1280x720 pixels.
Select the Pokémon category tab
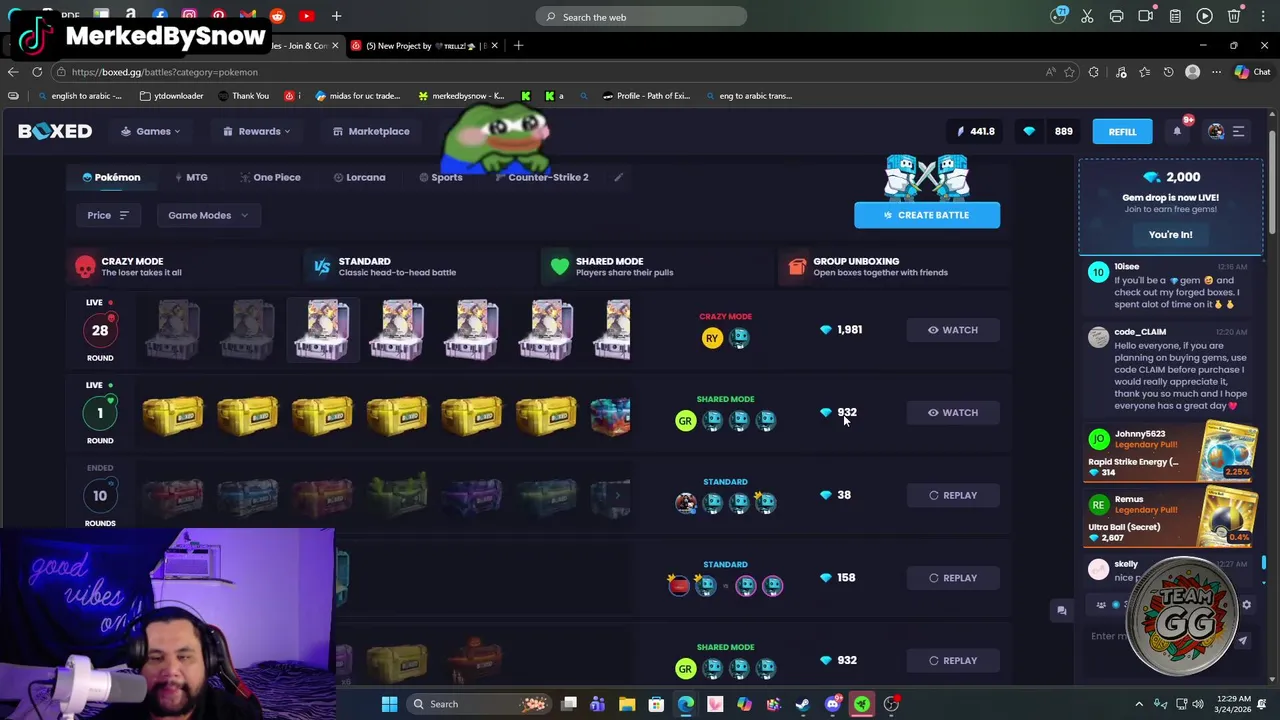click(111, 177)
